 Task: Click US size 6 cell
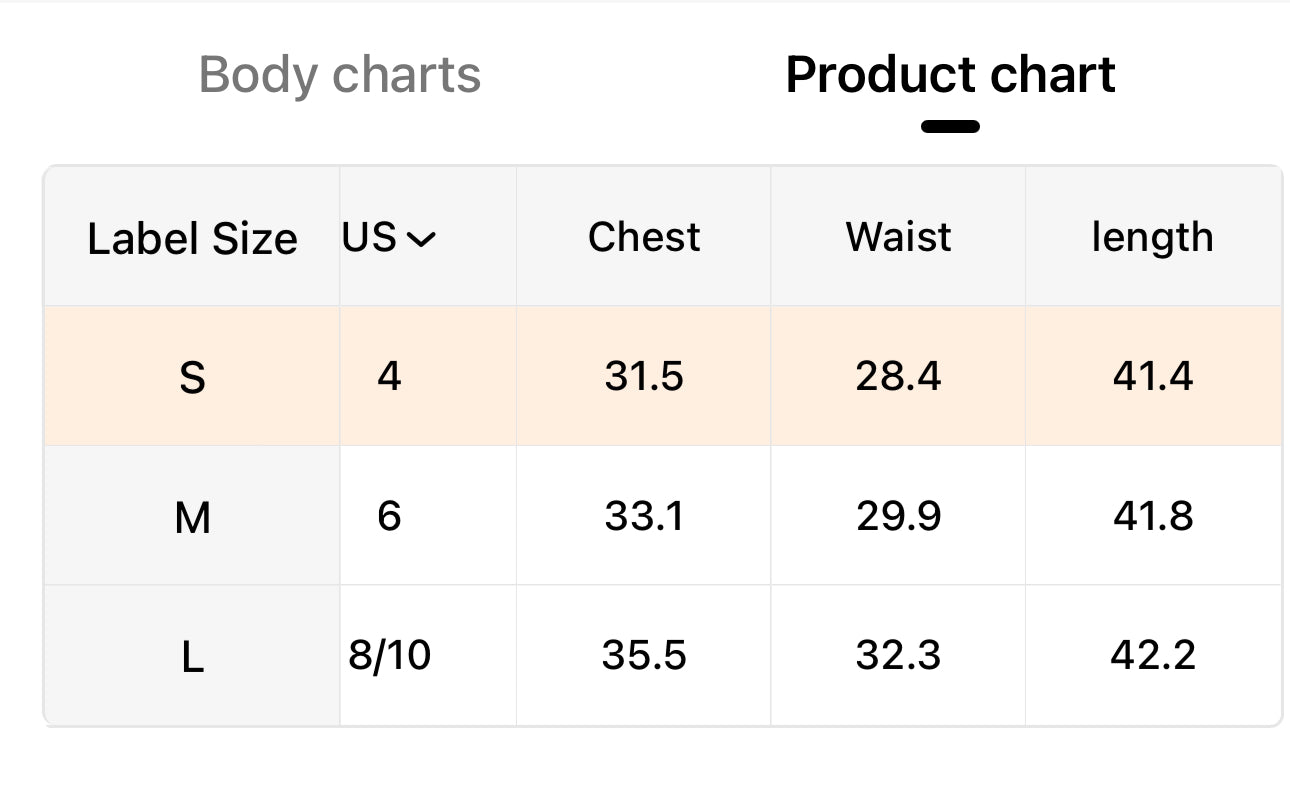pyautogui.click(x=389, y=516)
